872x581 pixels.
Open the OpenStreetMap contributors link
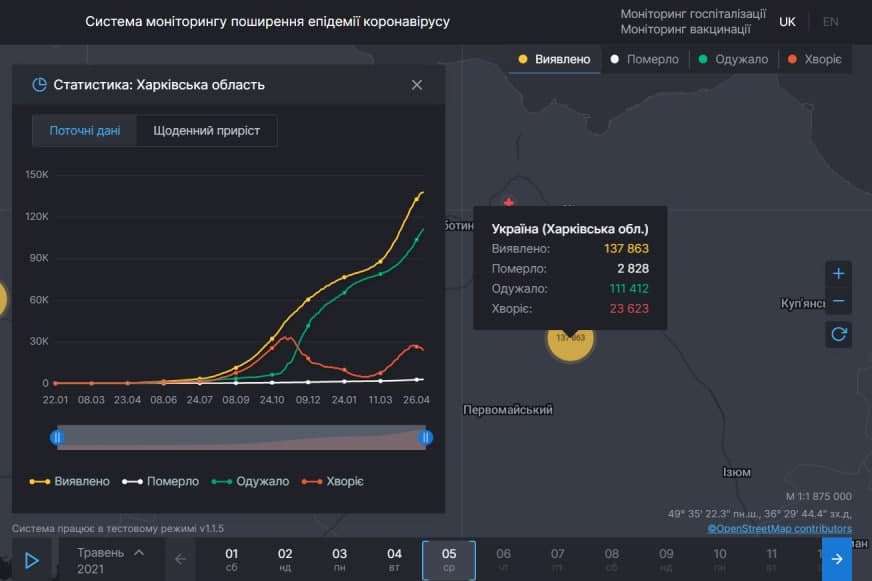[783, 528]
